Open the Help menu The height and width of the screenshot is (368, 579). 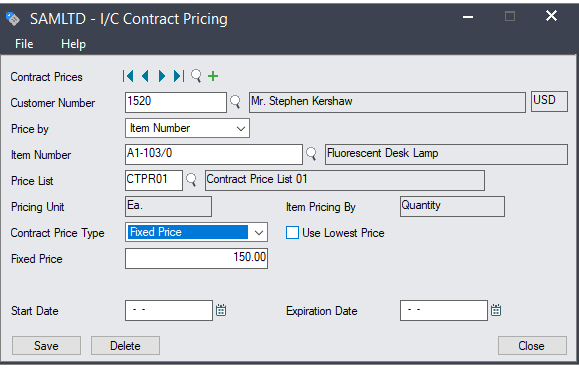pyautogui.click(x=73, y=44)
